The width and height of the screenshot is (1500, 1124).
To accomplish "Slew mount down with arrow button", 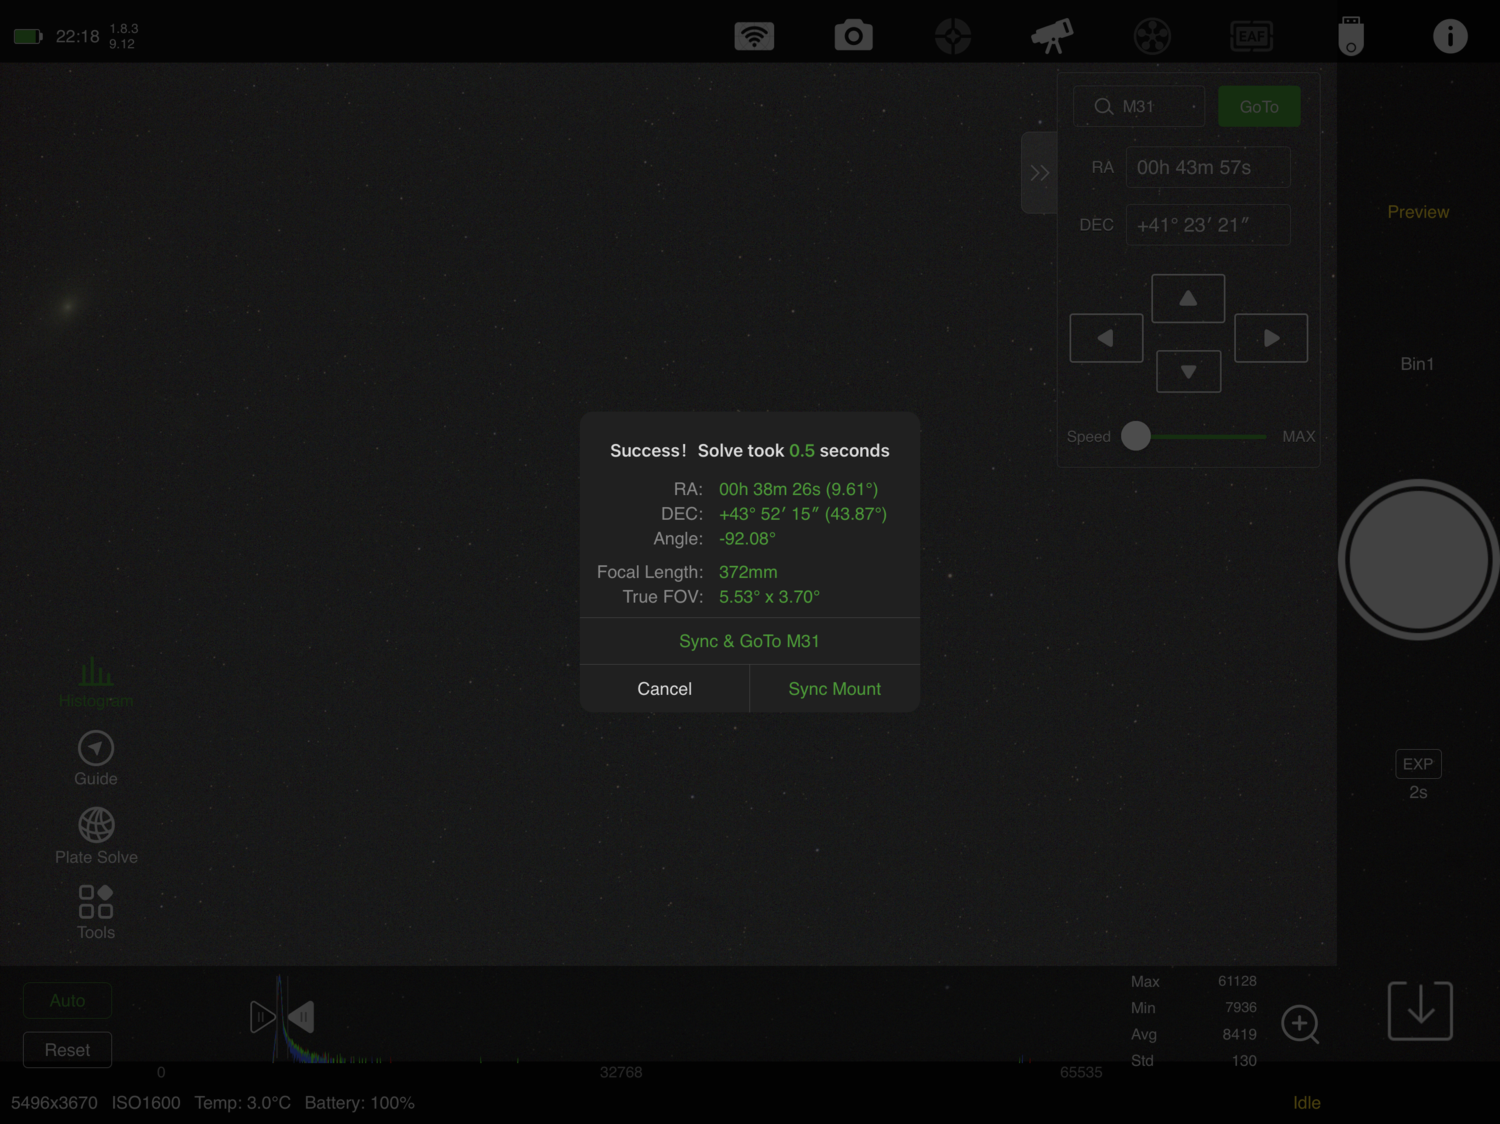I will click(x=1188, y=371).
